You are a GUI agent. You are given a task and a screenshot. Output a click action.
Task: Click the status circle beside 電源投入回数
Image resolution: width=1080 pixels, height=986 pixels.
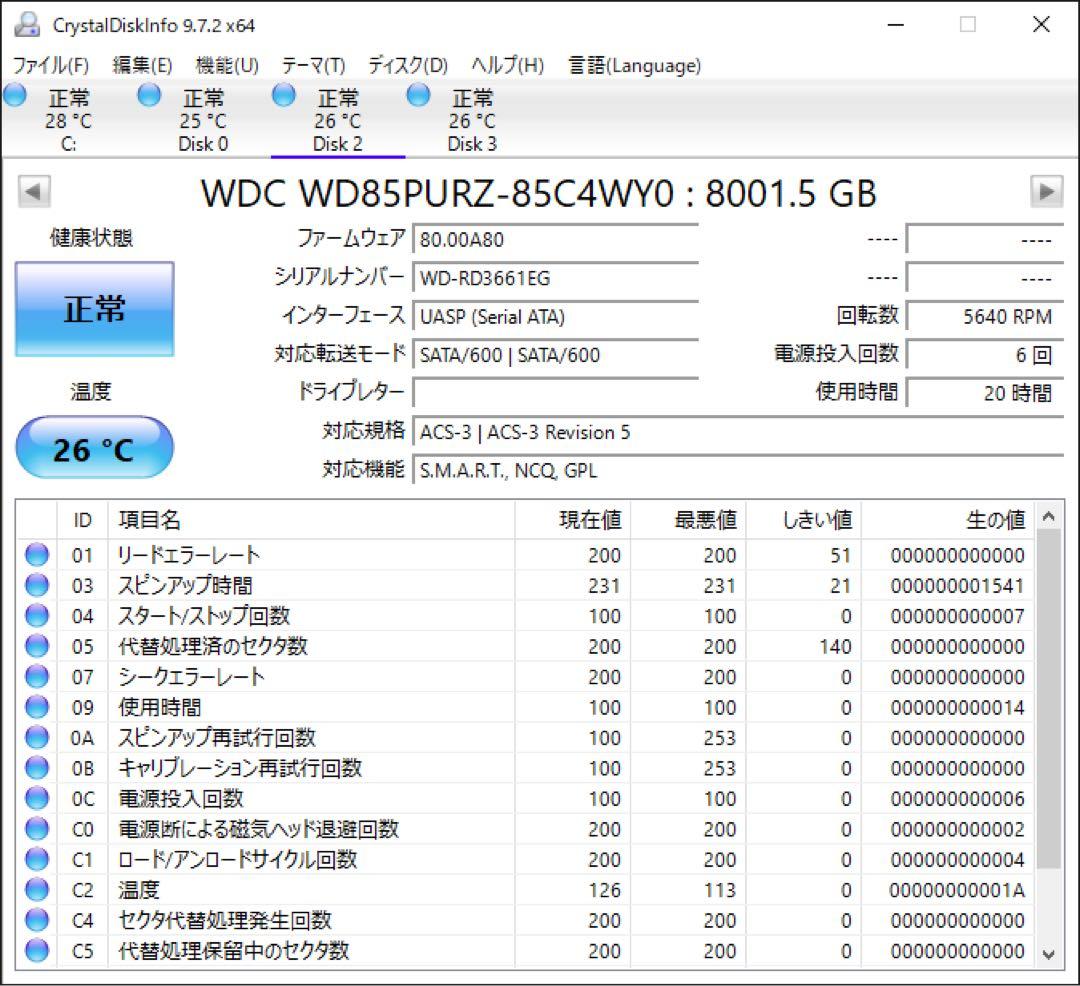point(35,798)
